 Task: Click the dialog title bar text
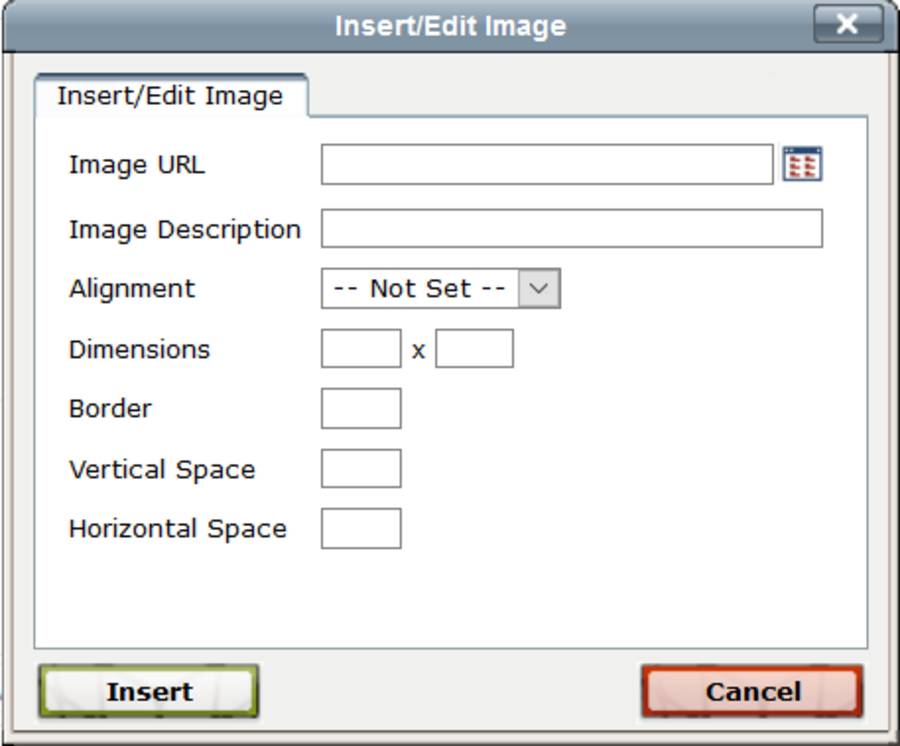[x=451, y=26]
